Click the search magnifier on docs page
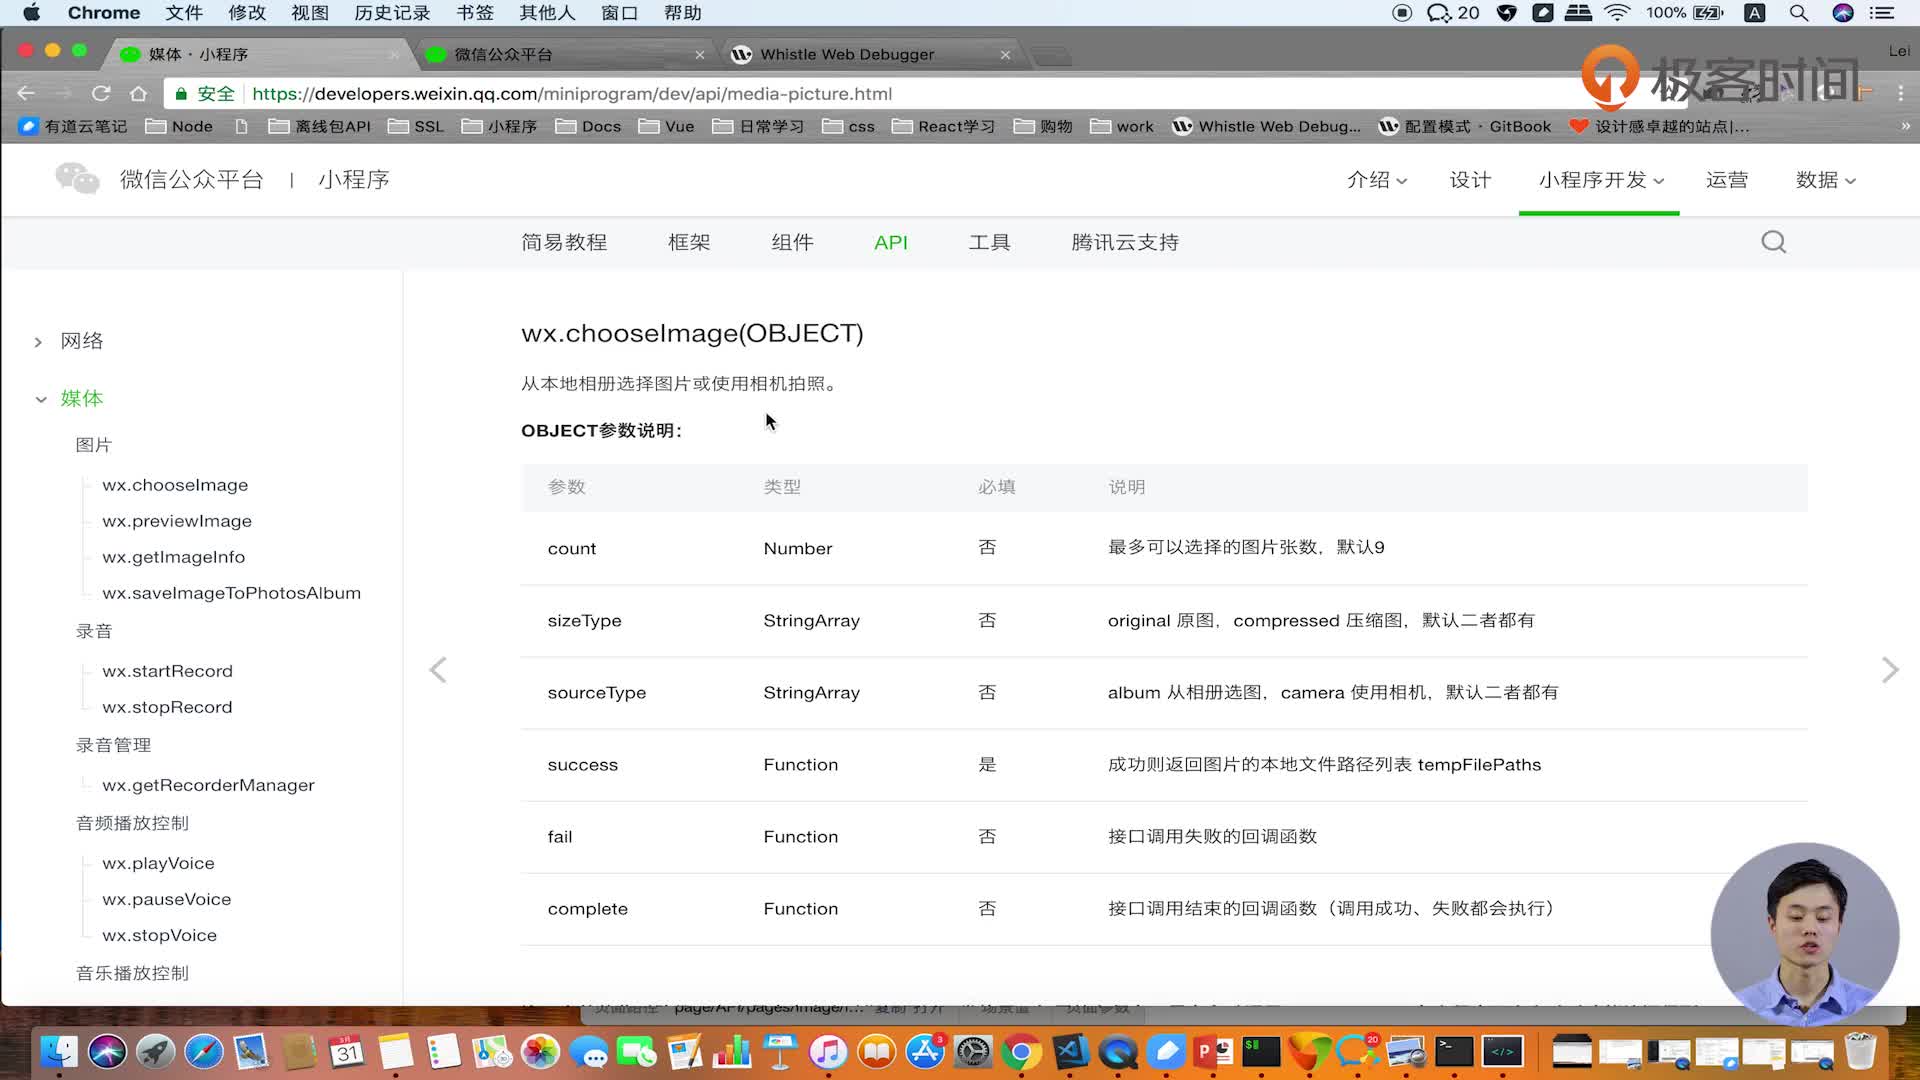Screen dimensions: 1920x1080 pyautogui.click(x=1774, y=242)
